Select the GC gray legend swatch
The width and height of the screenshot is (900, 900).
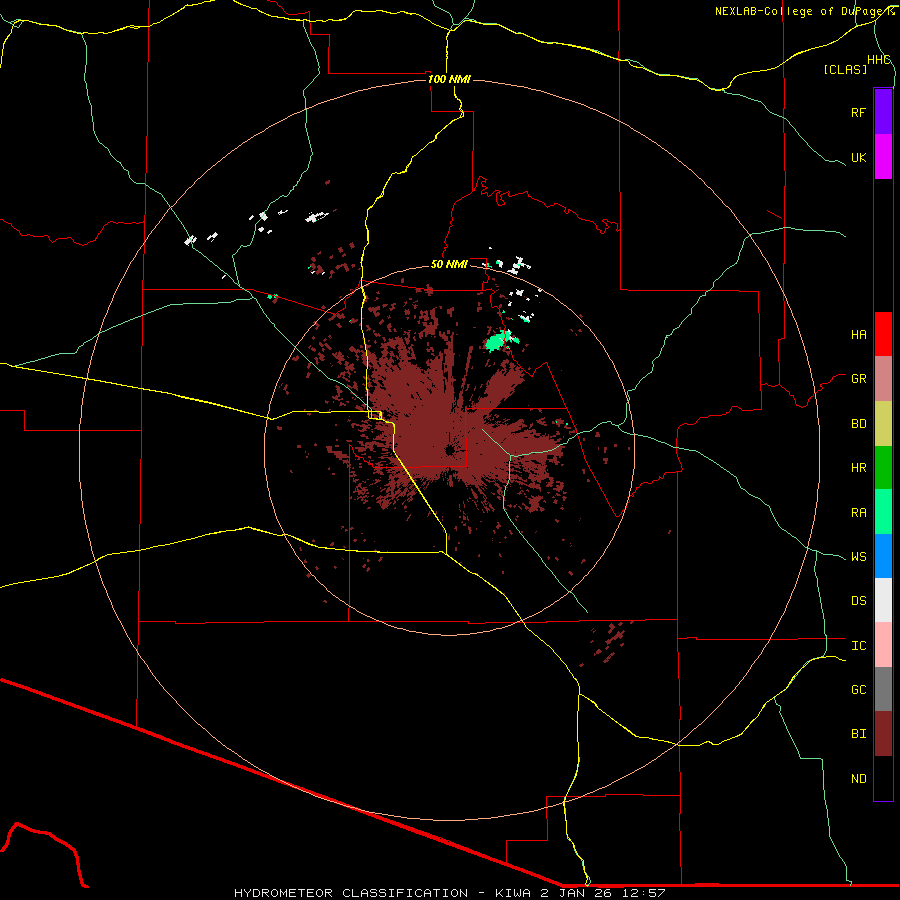pos(883,689)
